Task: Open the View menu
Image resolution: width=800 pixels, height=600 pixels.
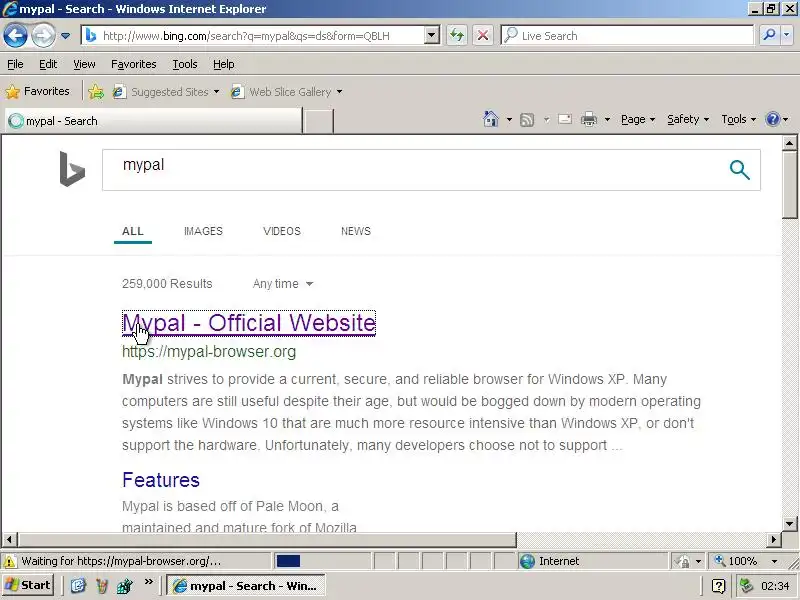Action: [x=84, y=64]
